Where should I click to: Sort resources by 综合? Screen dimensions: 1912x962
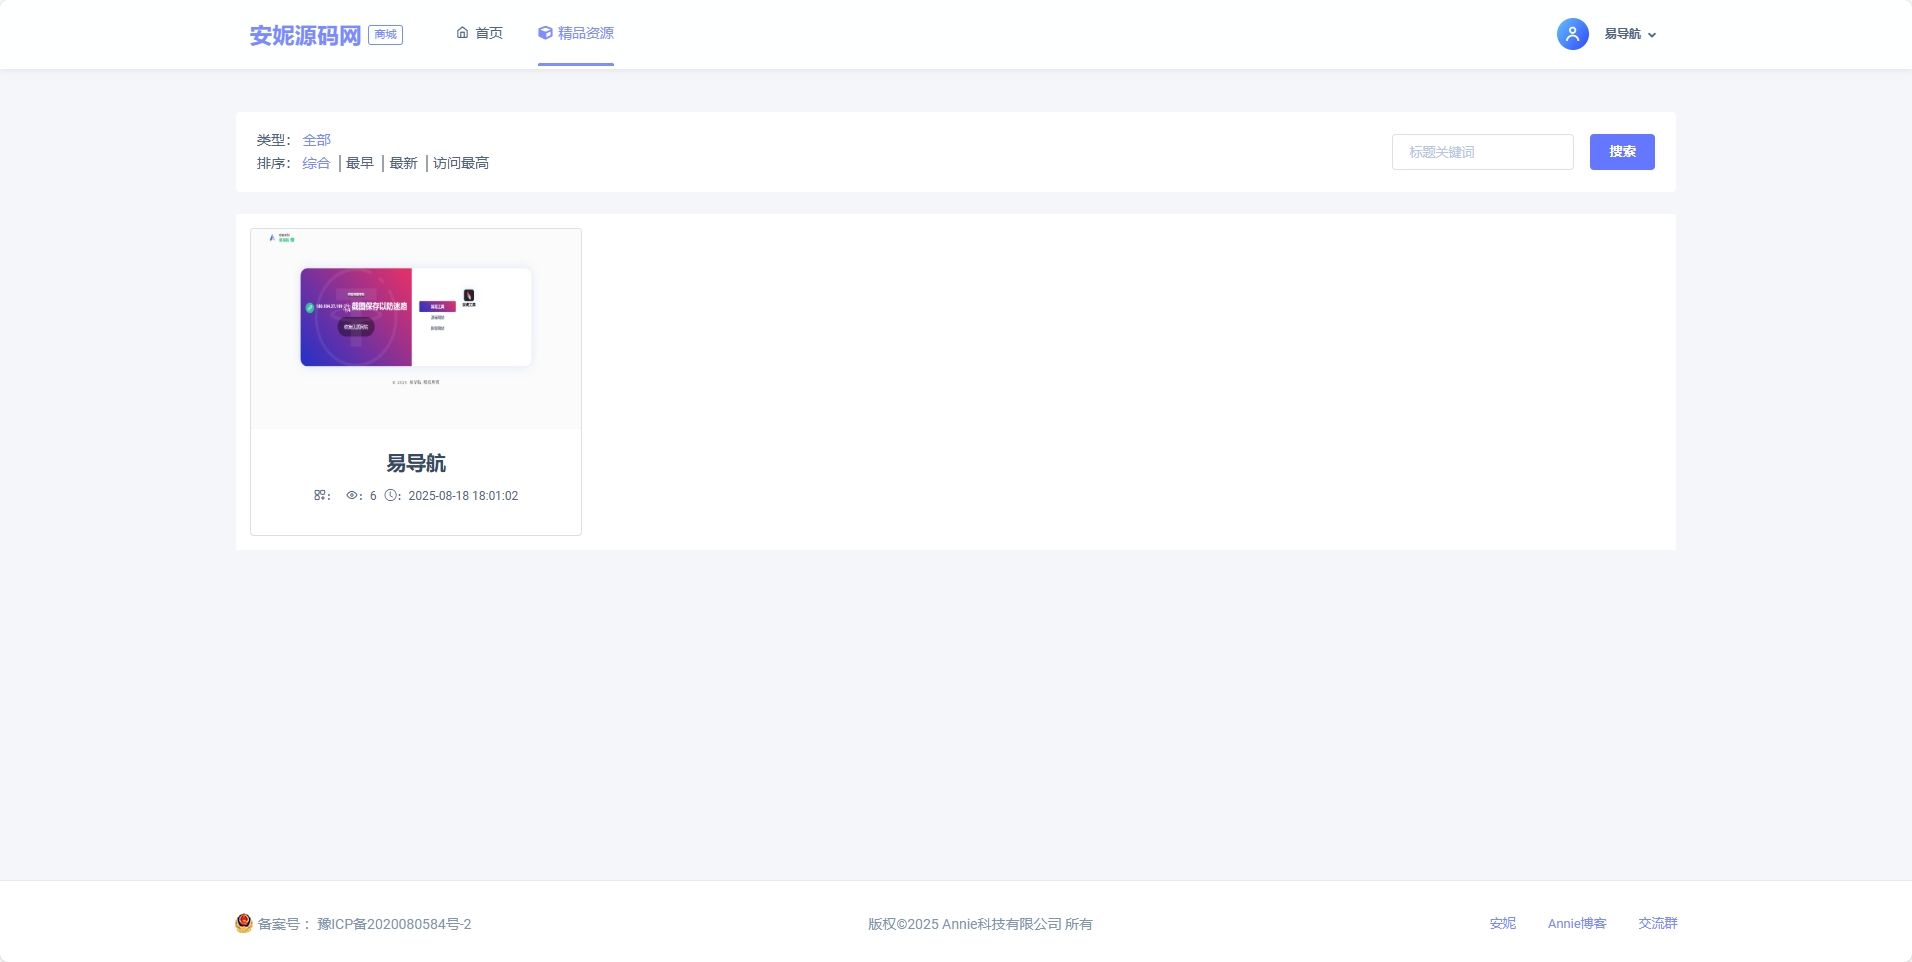(316, 163)
